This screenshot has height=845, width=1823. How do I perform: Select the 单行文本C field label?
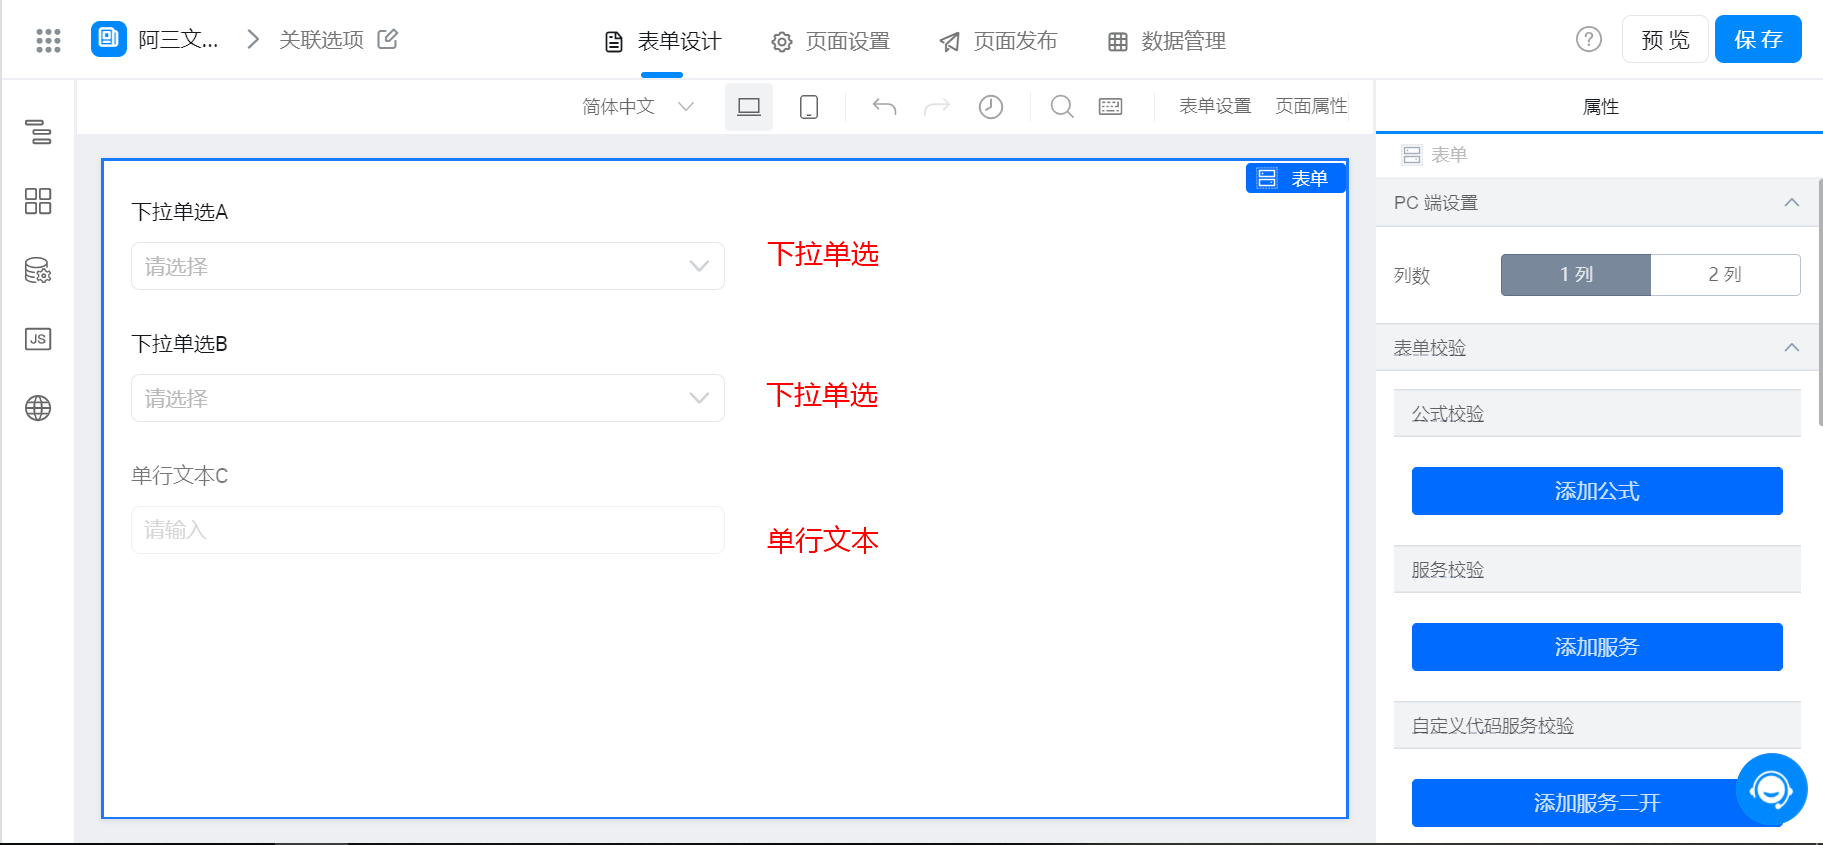pos(180,476)
